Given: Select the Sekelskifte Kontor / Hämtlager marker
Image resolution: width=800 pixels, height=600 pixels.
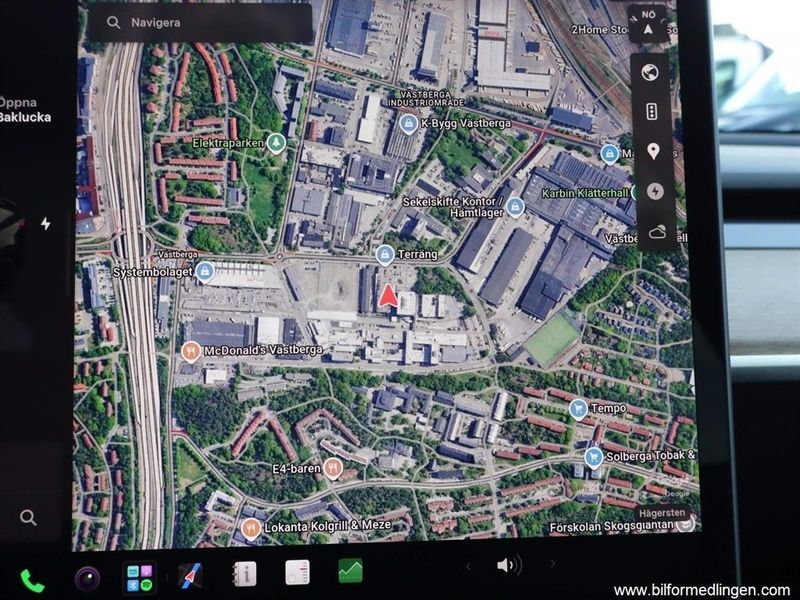Looking at the screenshot, I should click(x=515, y=207).
